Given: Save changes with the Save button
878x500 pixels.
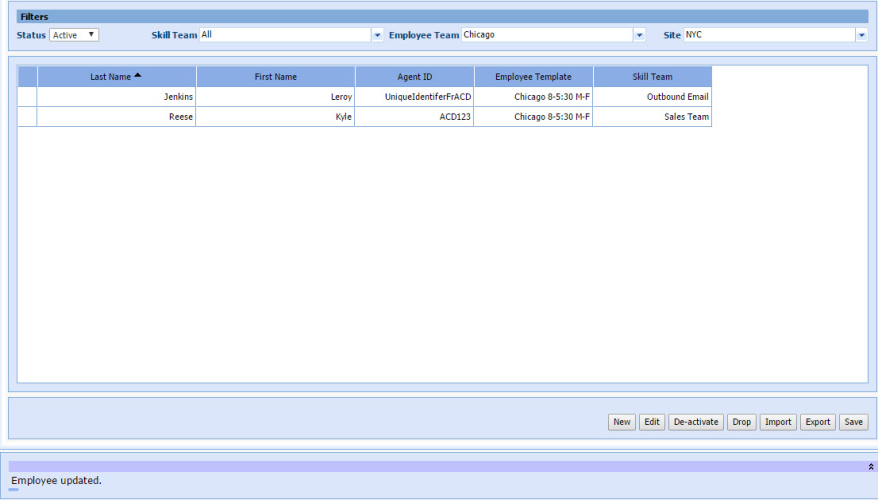Looking at the screenshot, I should pyautogui.click(x=853, y=422).
